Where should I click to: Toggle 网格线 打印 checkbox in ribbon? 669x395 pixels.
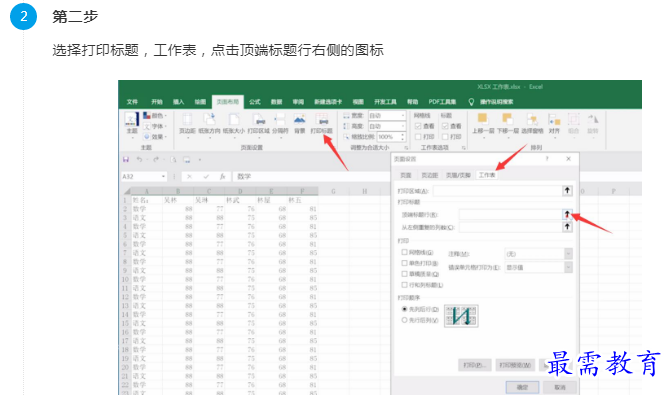418,137
